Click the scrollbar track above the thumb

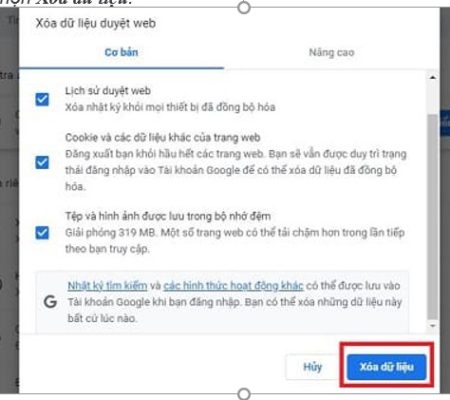click(433, 98)
